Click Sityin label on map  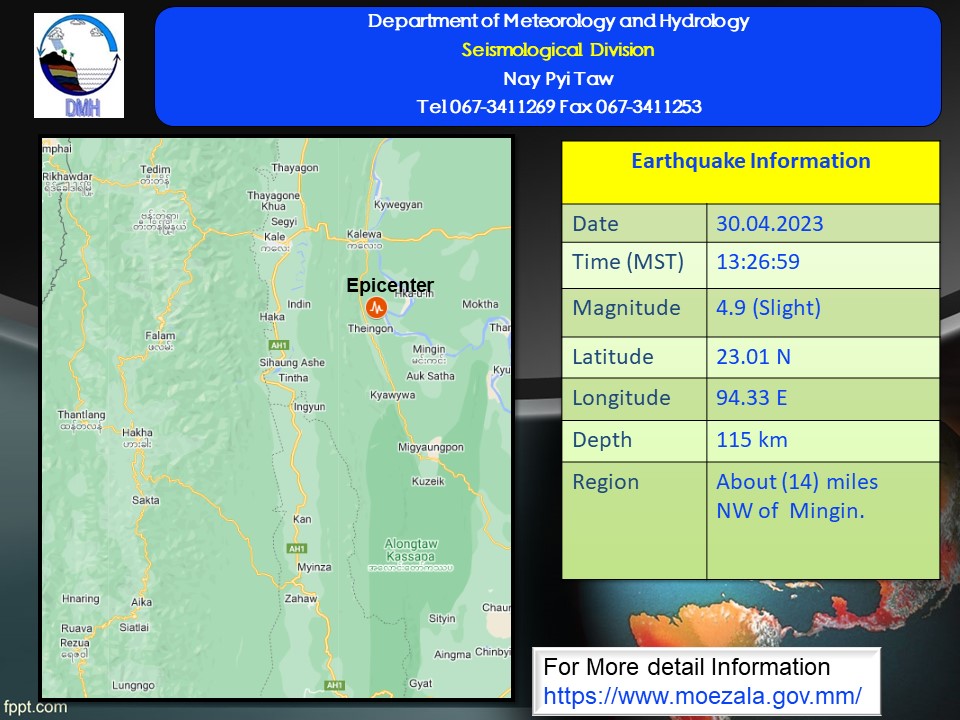tap(442, 618)
